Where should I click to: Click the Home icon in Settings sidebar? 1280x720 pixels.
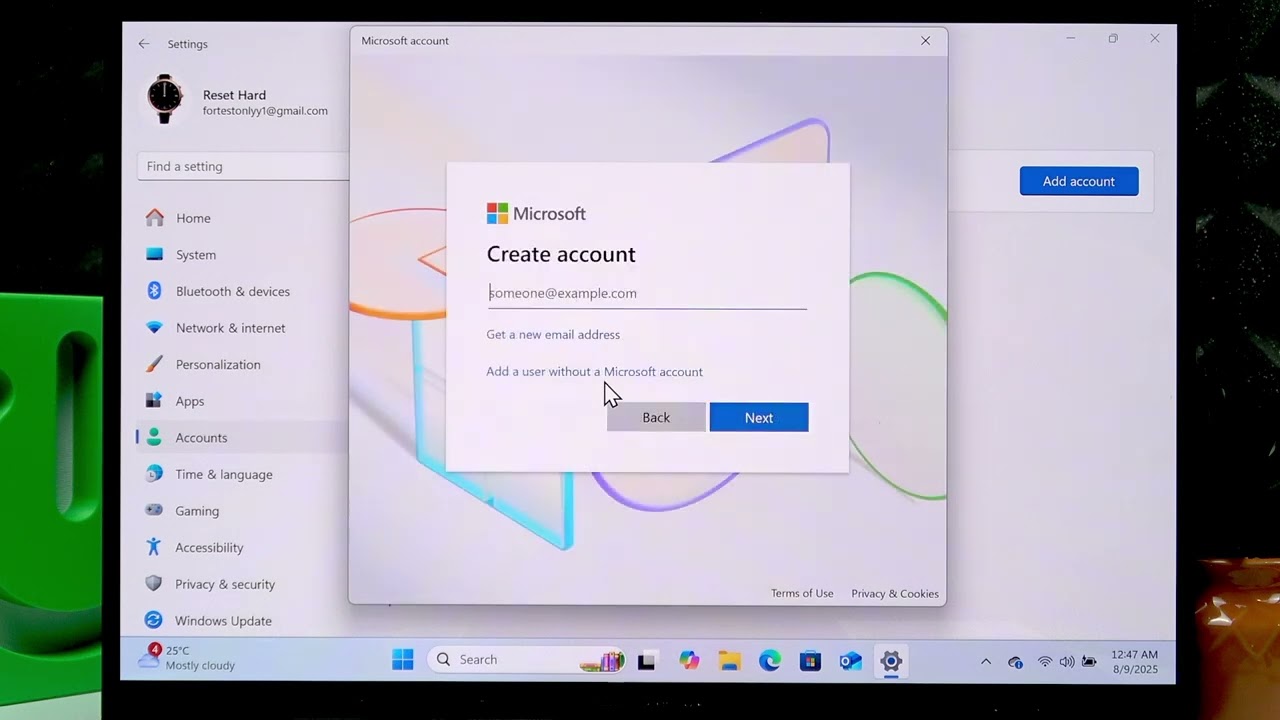pos(154,218)
